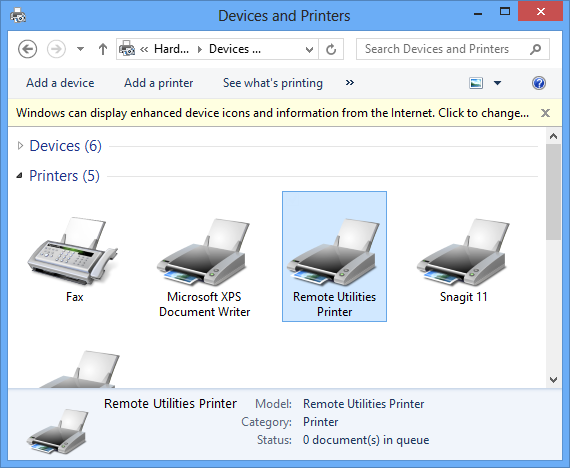Focus the Search Devices and Printers box

pyautogui.click(x=453, y=49)
